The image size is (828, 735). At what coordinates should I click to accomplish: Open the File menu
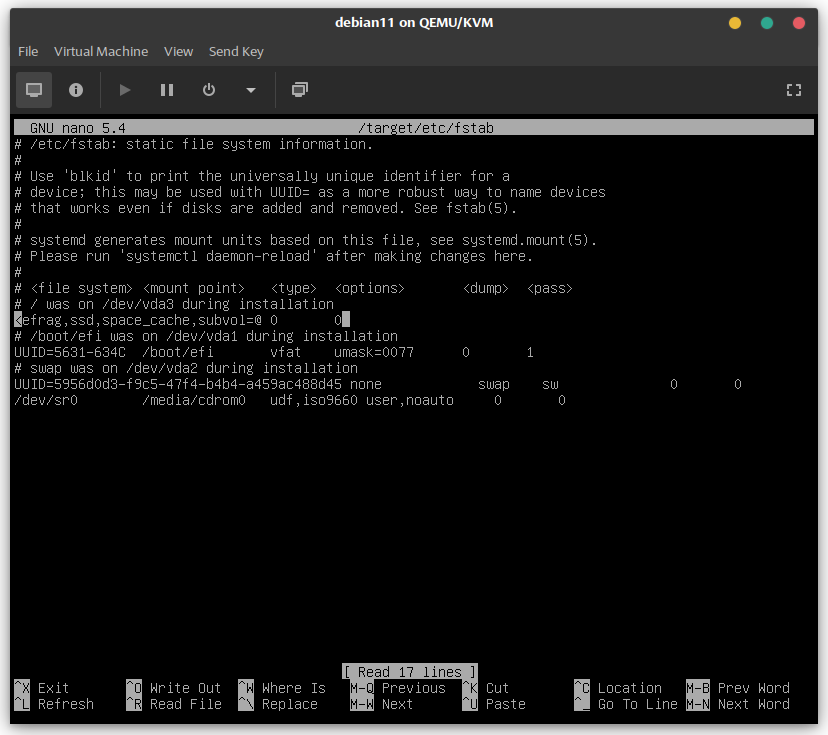click(28, 51)
